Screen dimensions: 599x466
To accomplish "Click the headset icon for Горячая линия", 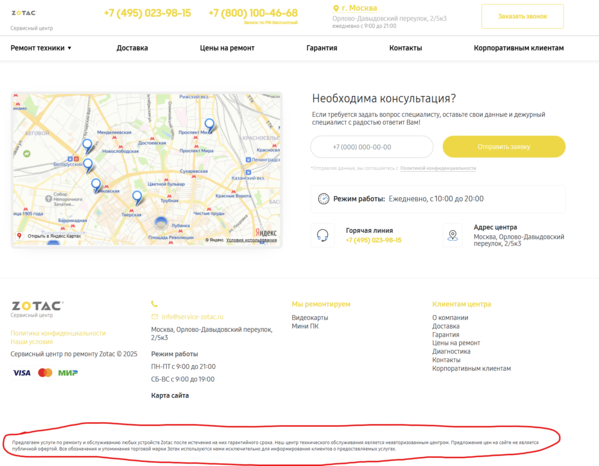I will pos(323,235).
